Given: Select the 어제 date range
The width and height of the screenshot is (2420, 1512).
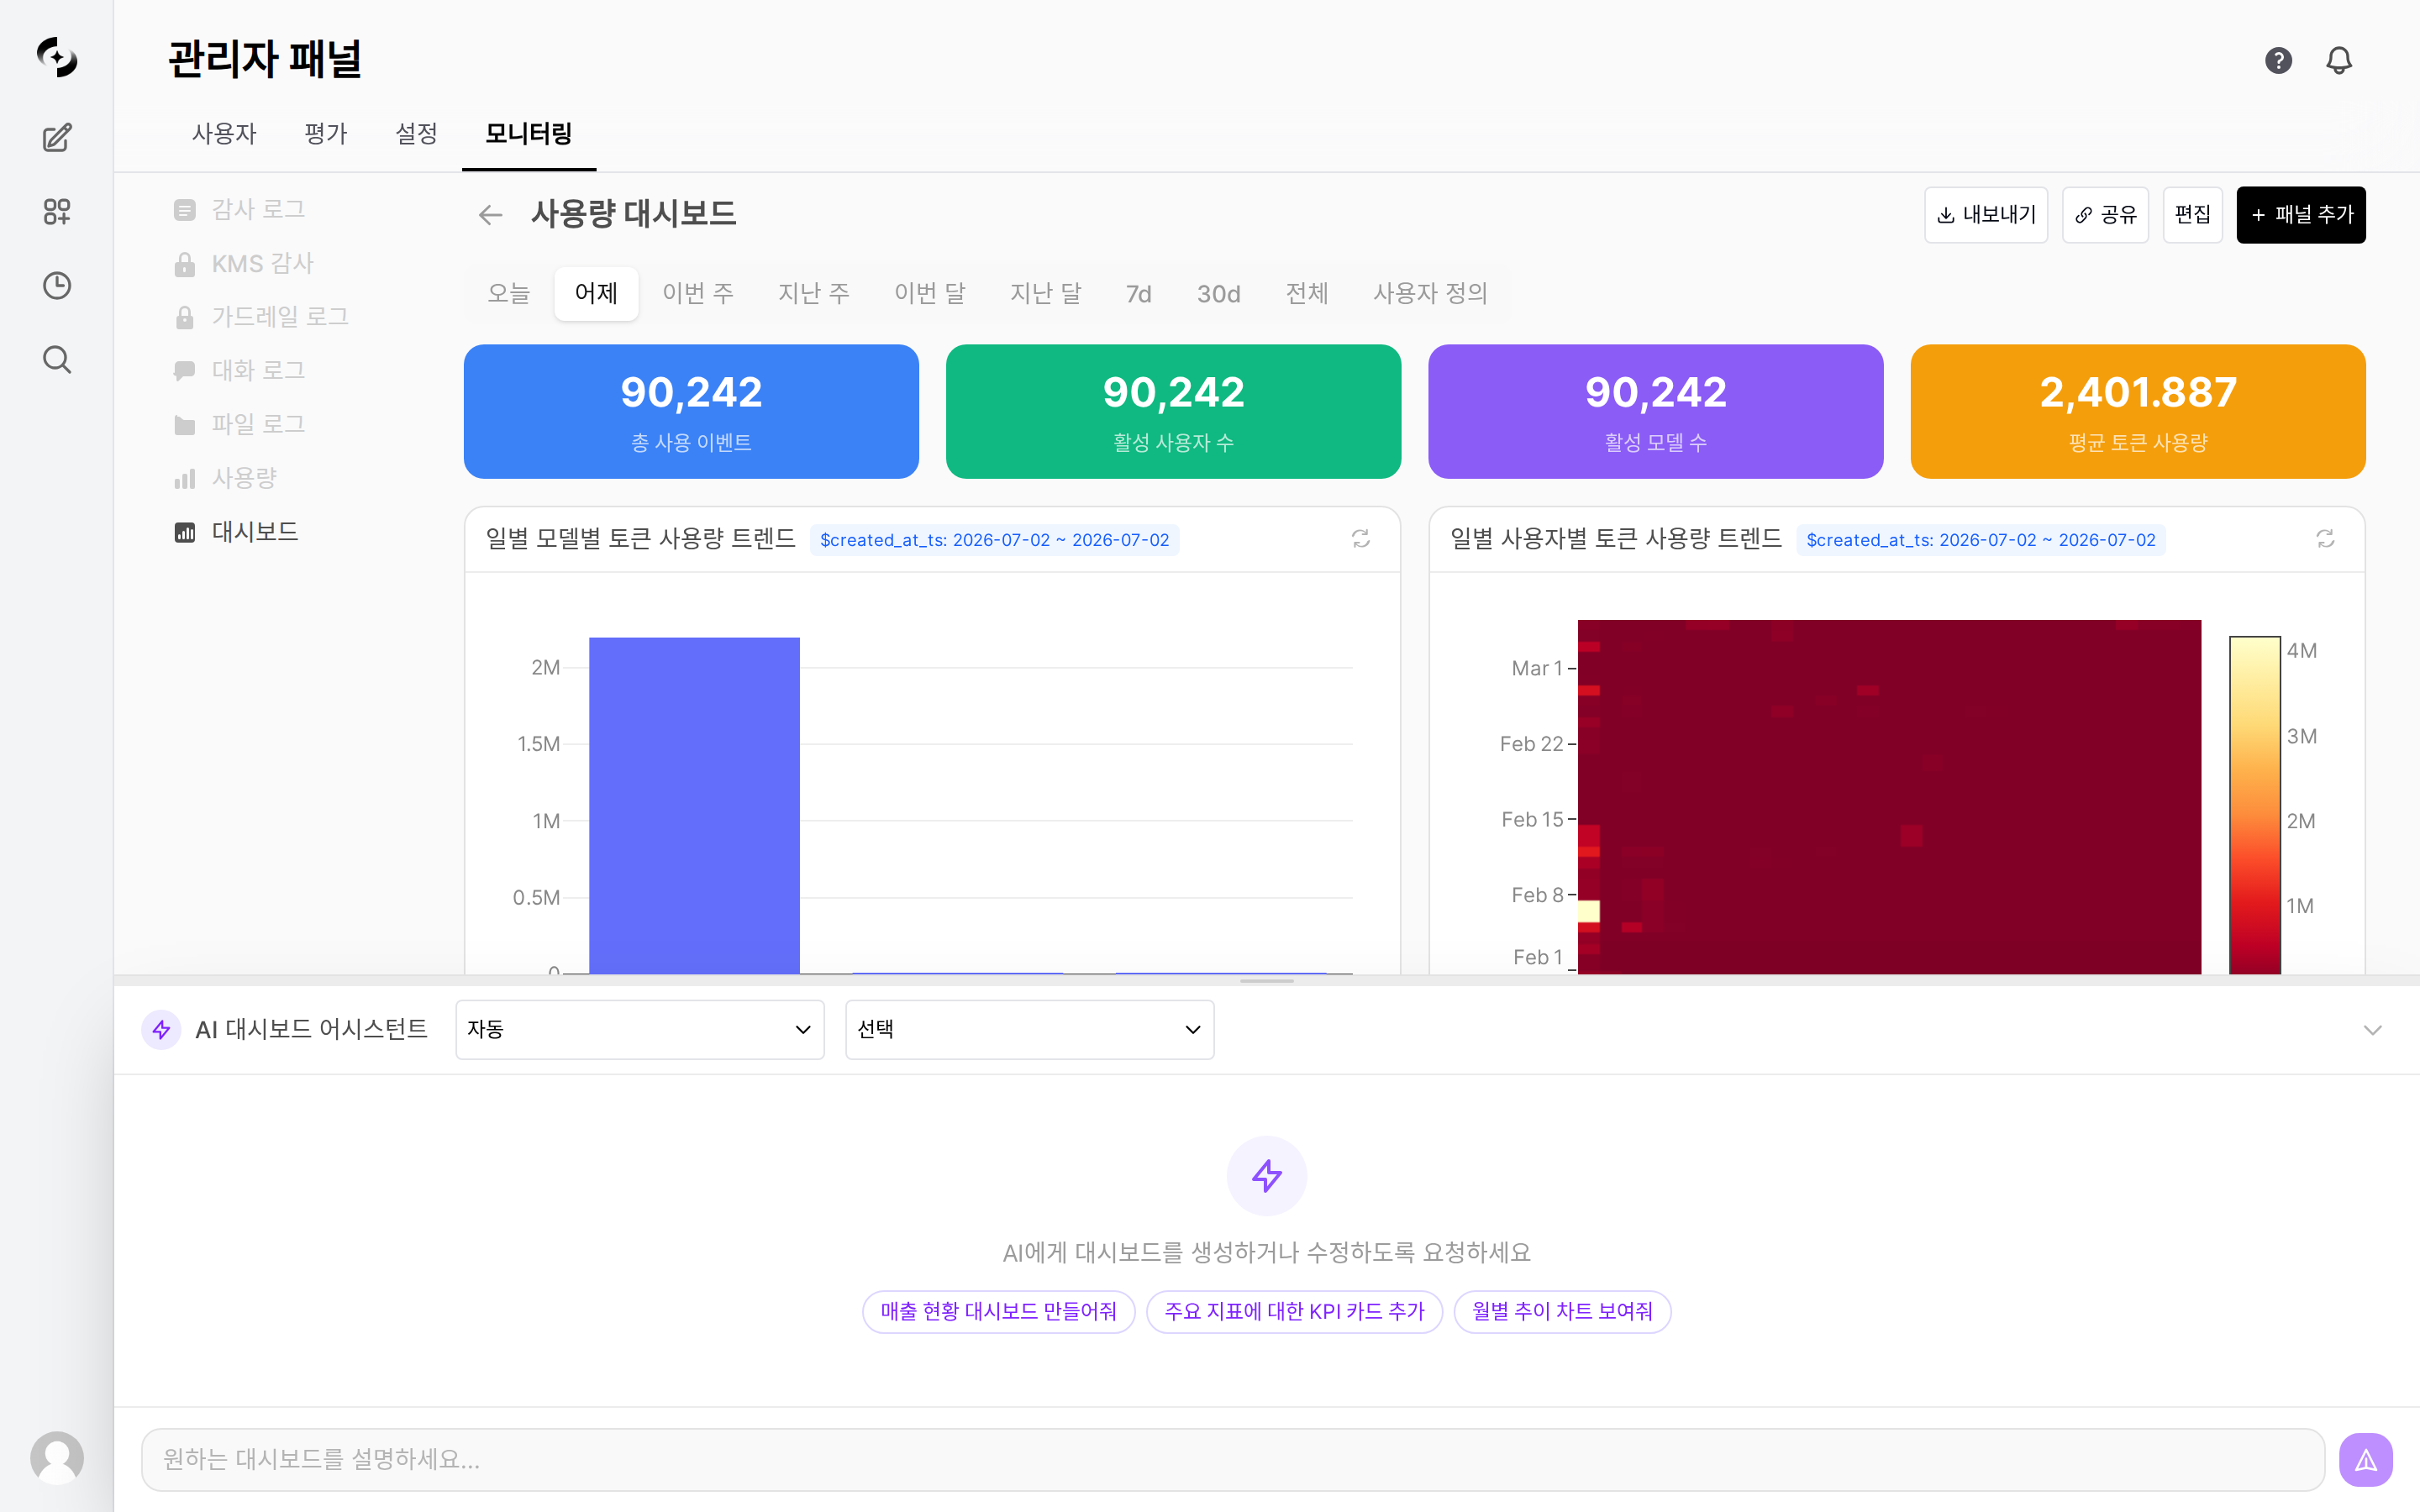Looking at the screenshot, I should 596,293.
